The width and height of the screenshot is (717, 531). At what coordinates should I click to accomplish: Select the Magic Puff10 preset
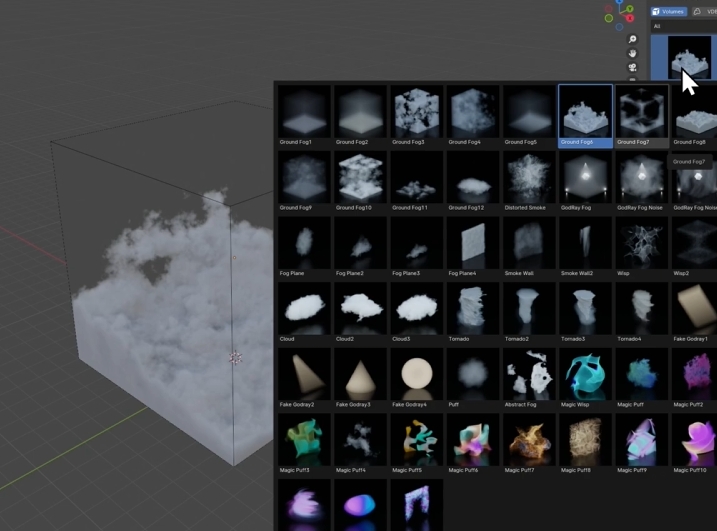click(694, 444)
